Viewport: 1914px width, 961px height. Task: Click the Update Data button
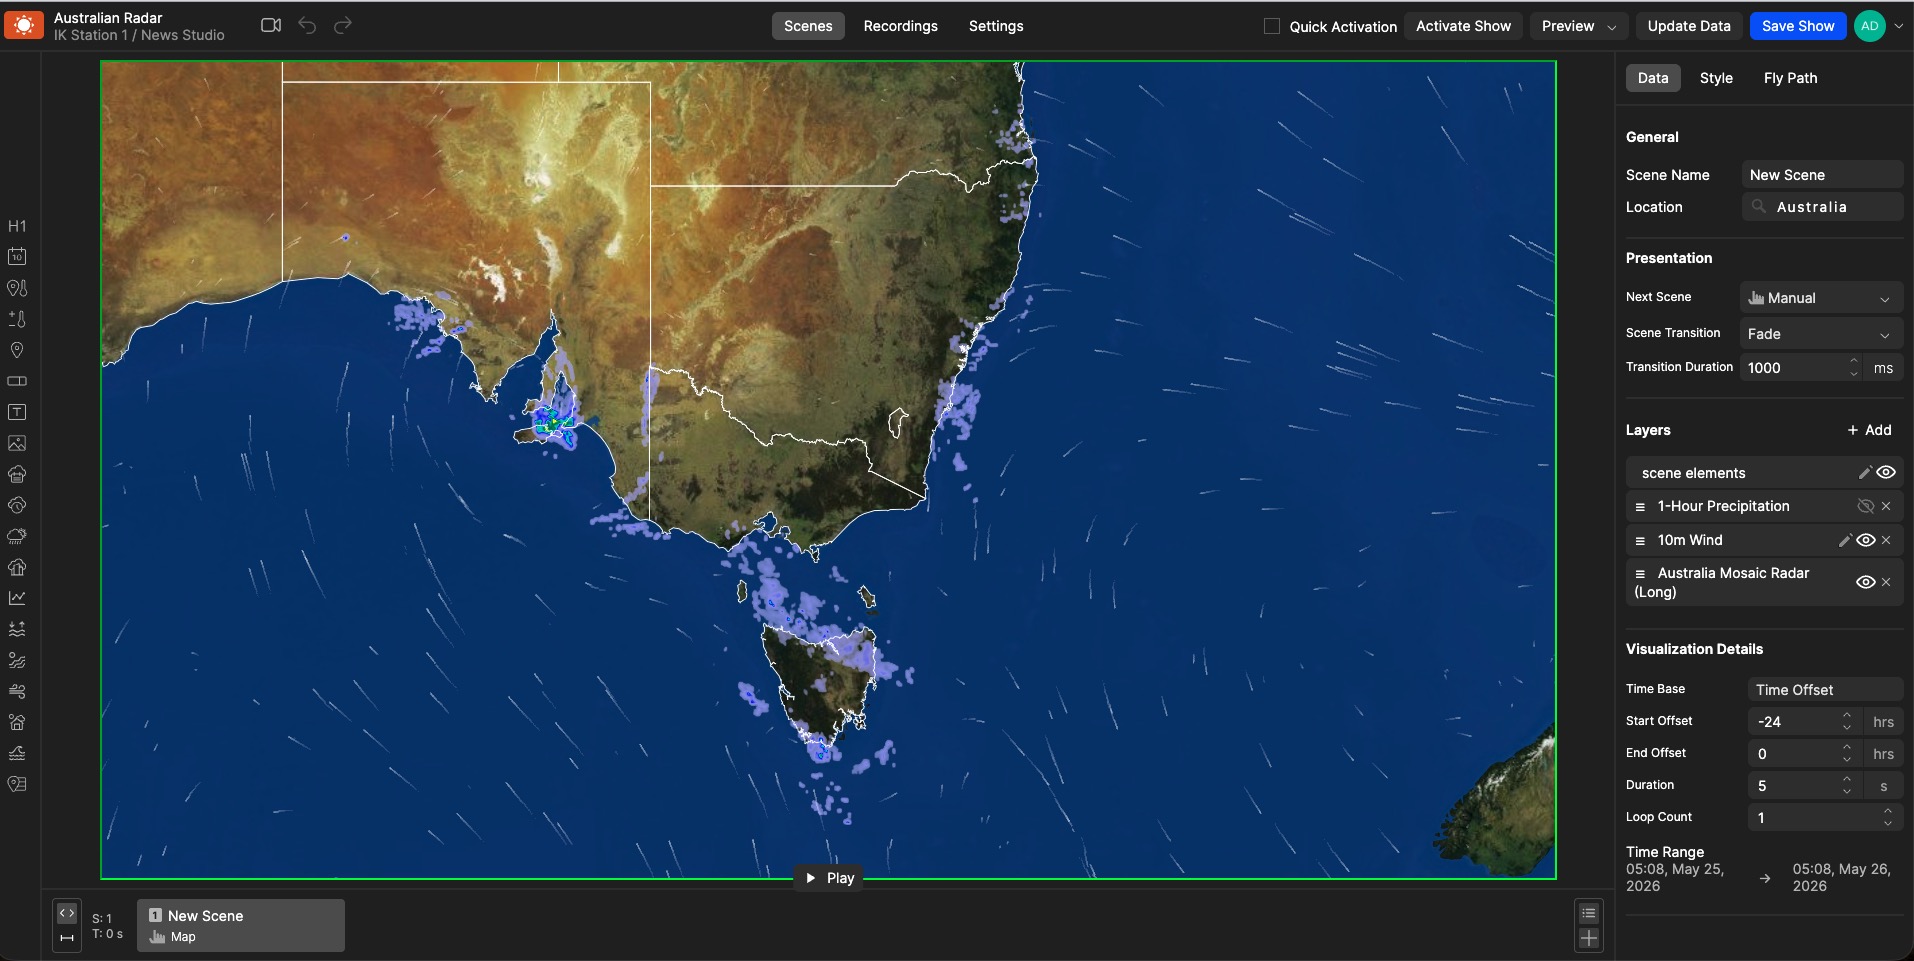click(x=1689, y=26)
